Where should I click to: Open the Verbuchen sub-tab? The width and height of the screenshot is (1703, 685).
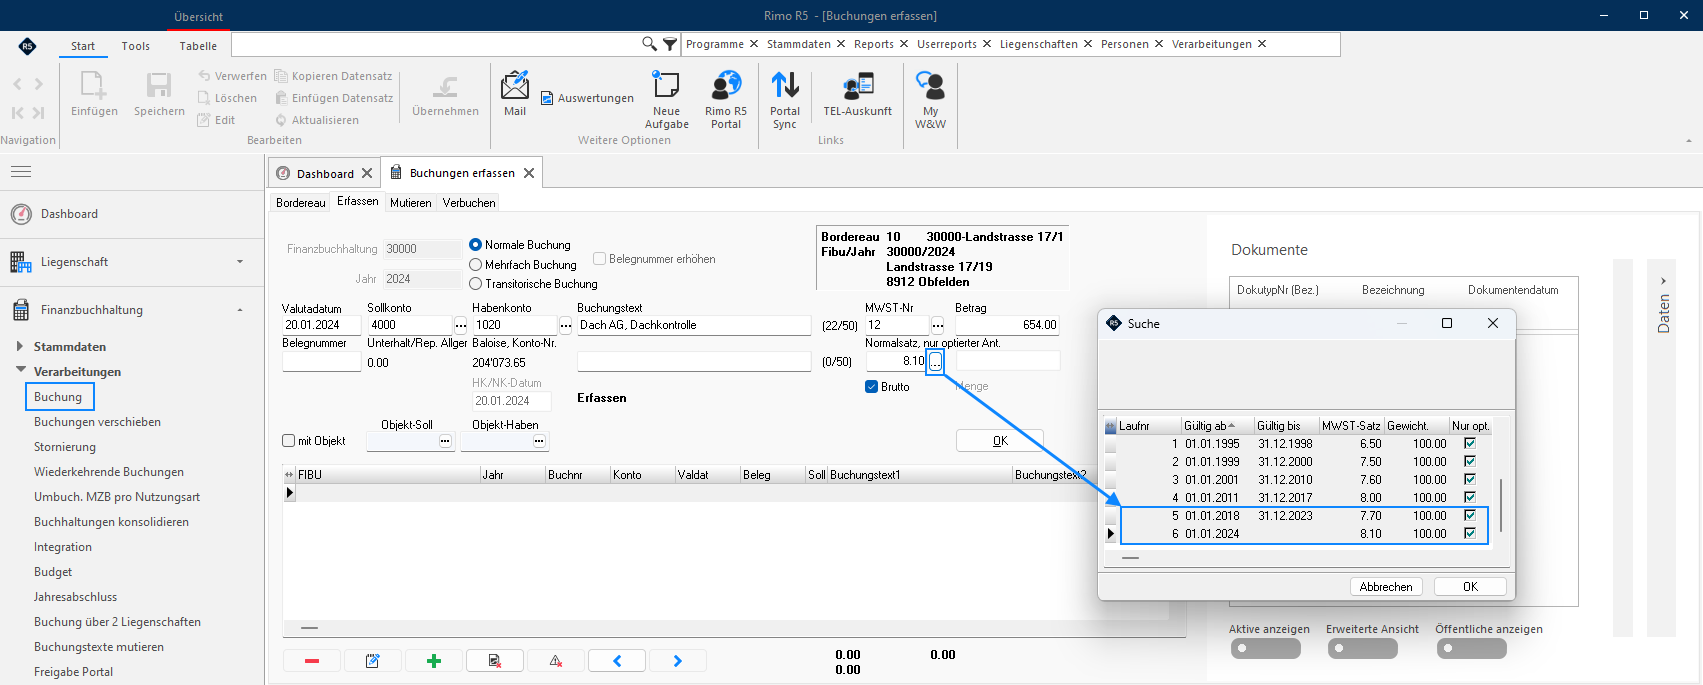coord(469,203)
